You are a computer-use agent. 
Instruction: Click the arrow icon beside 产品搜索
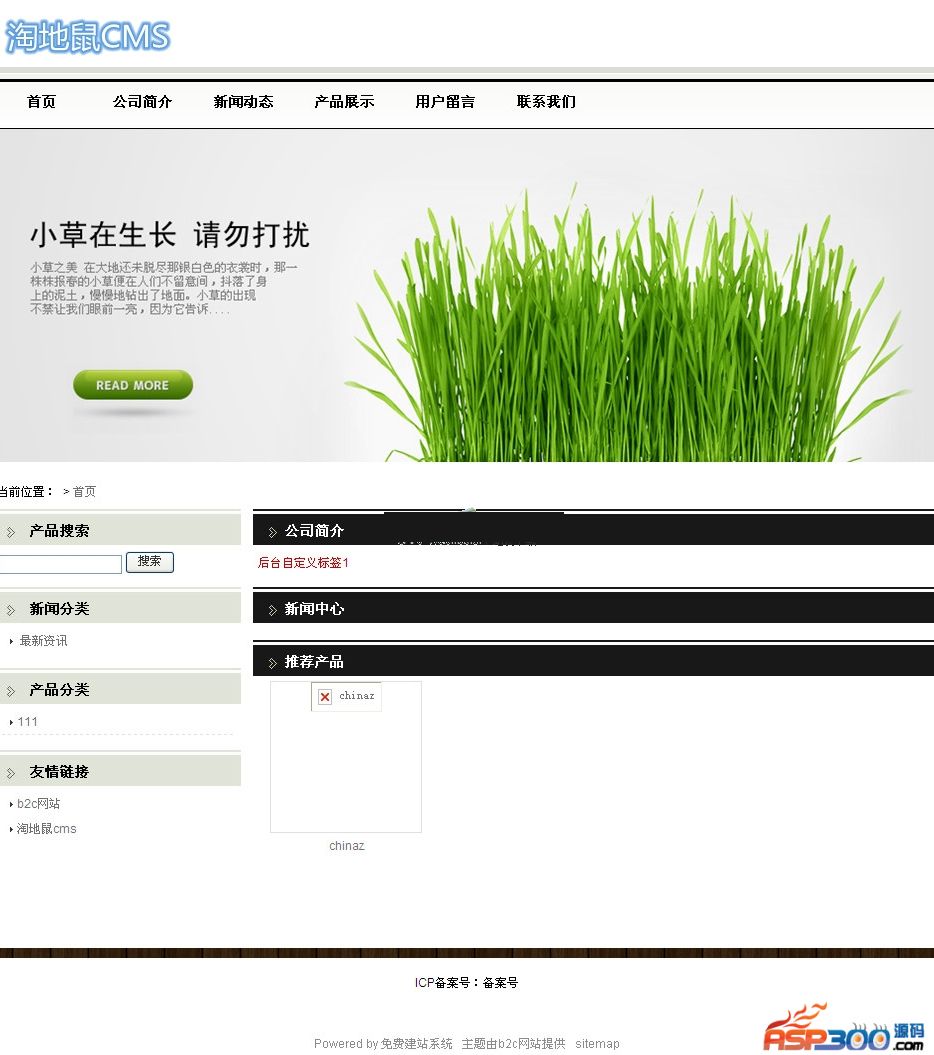point(11,532)
